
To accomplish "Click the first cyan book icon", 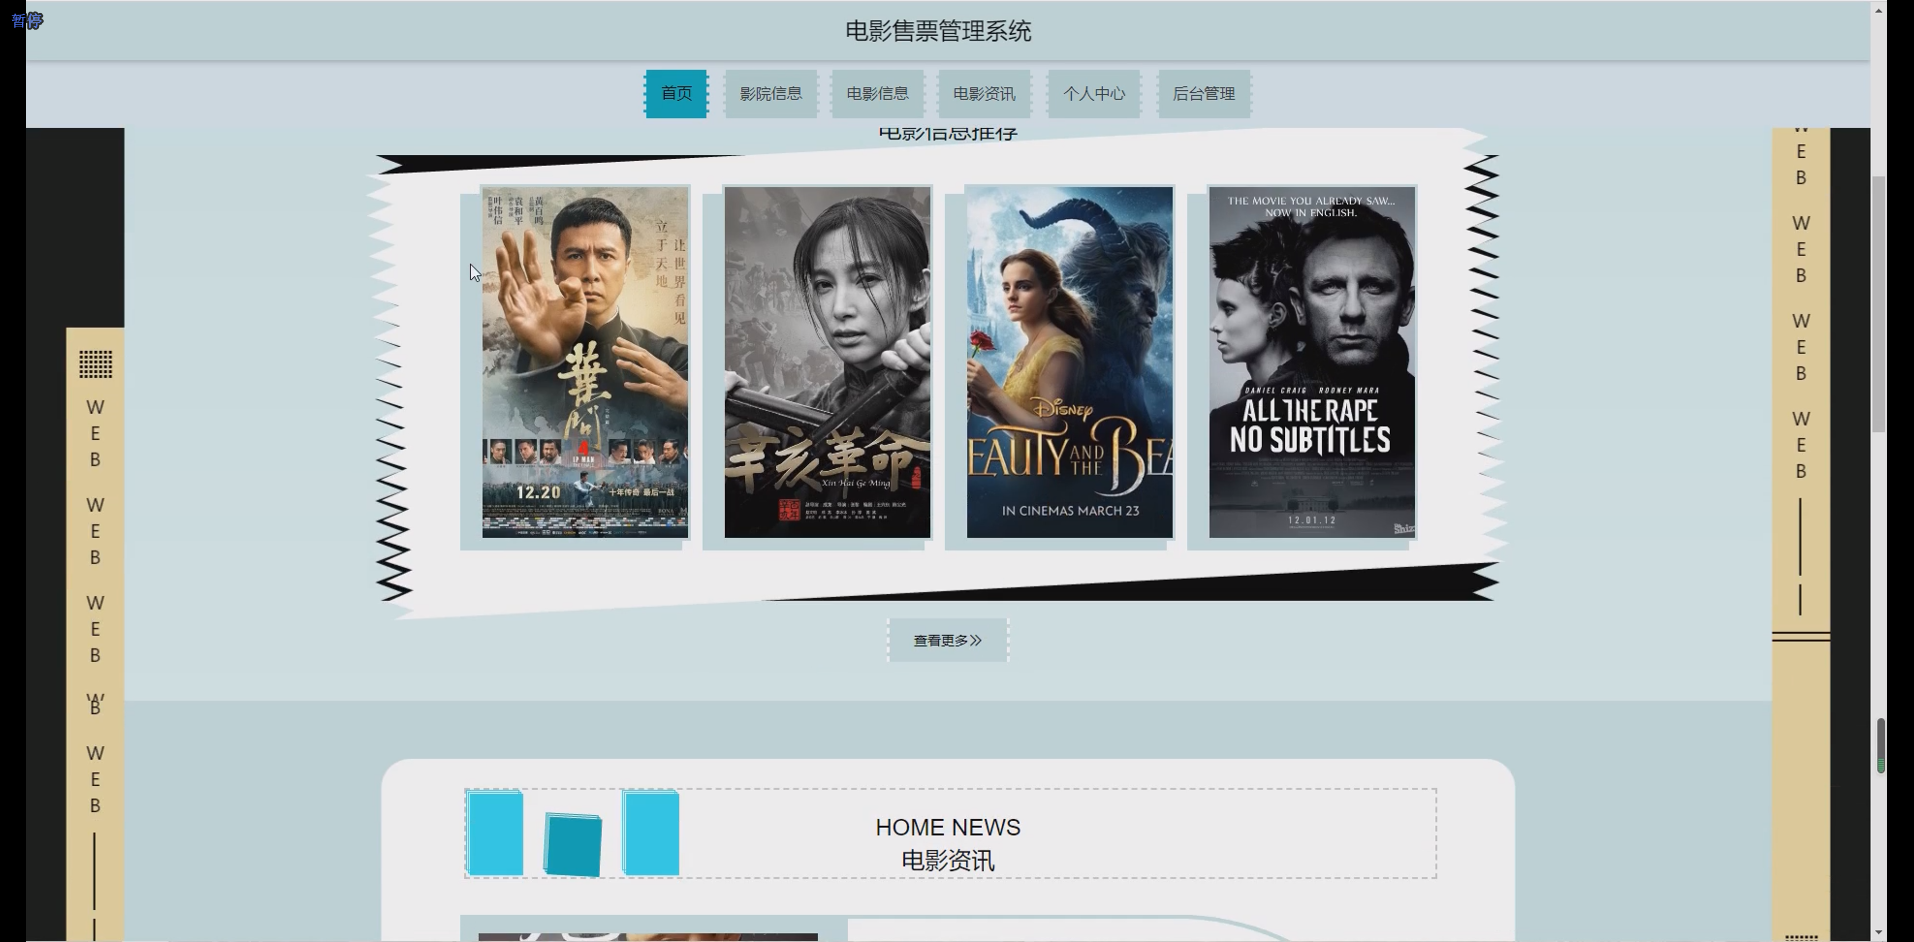I will tap(495, 834).
